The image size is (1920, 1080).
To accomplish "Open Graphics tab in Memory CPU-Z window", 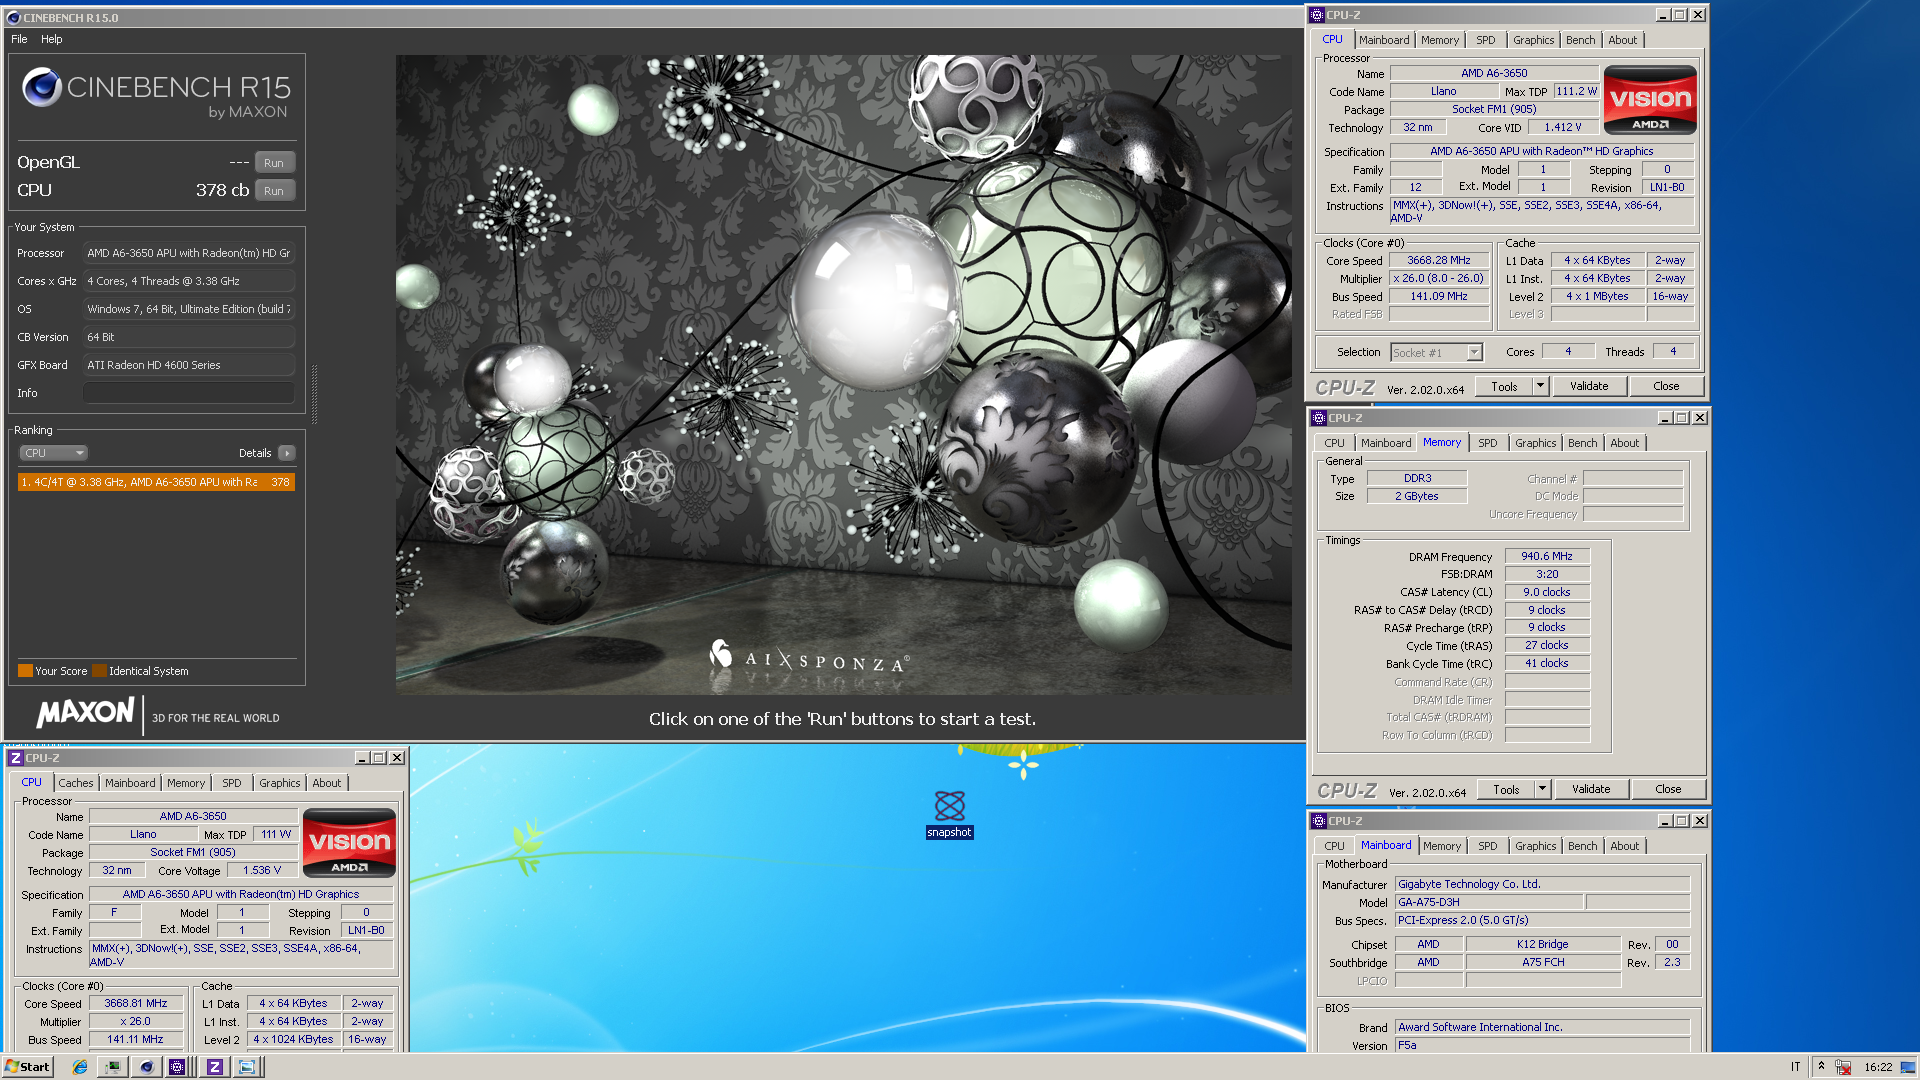I will 1535,443.
